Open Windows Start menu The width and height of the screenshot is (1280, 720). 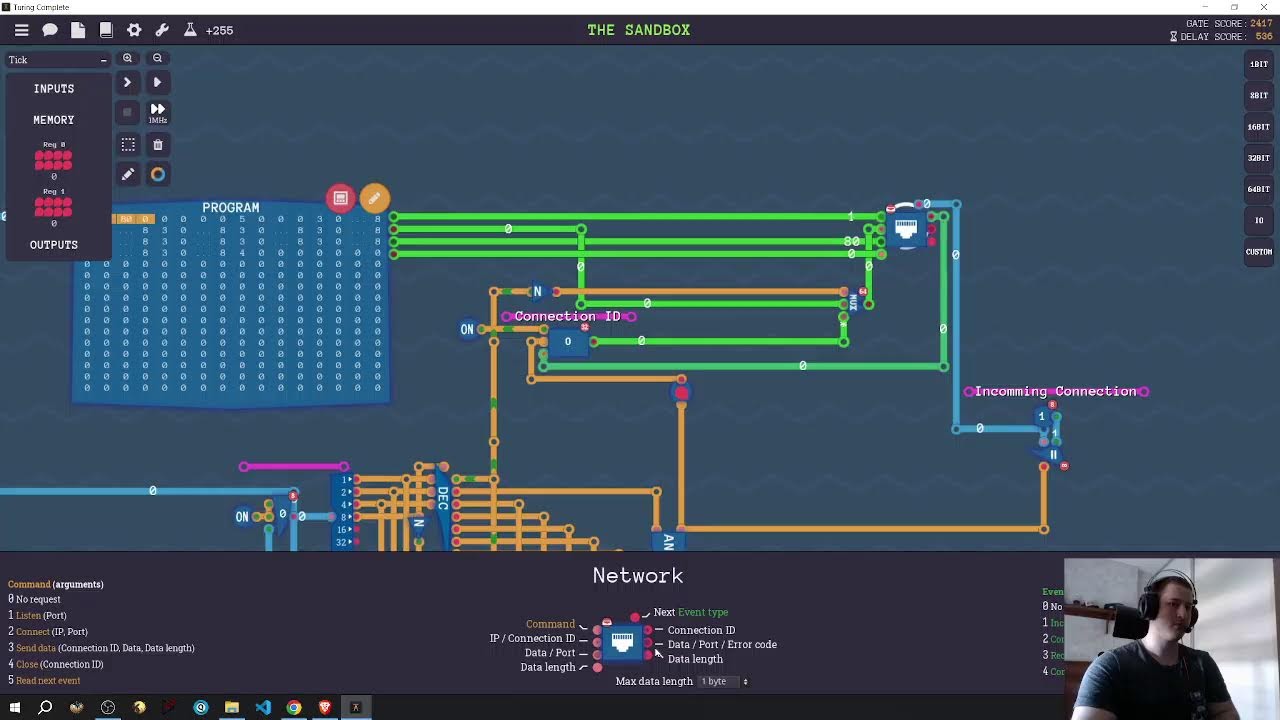tap(14, 708)
